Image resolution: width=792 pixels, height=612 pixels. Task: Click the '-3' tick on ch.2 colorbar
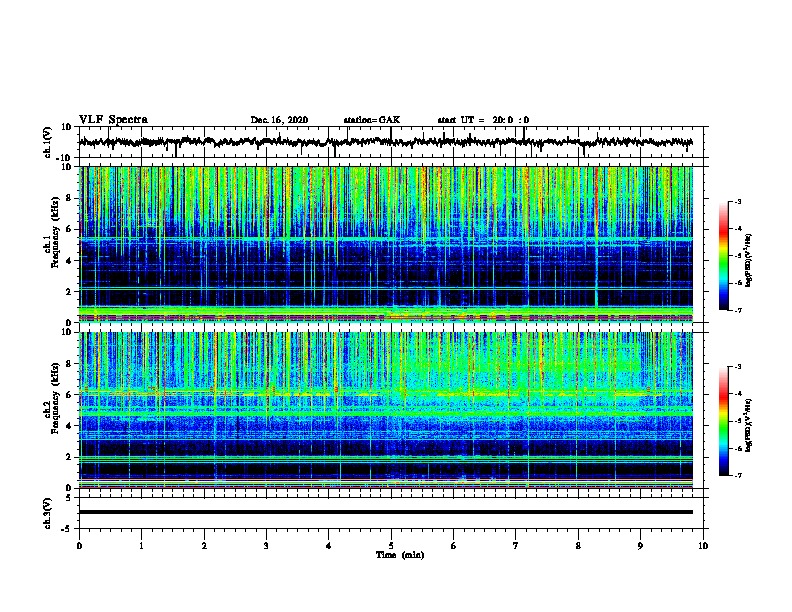pos(737,367)
